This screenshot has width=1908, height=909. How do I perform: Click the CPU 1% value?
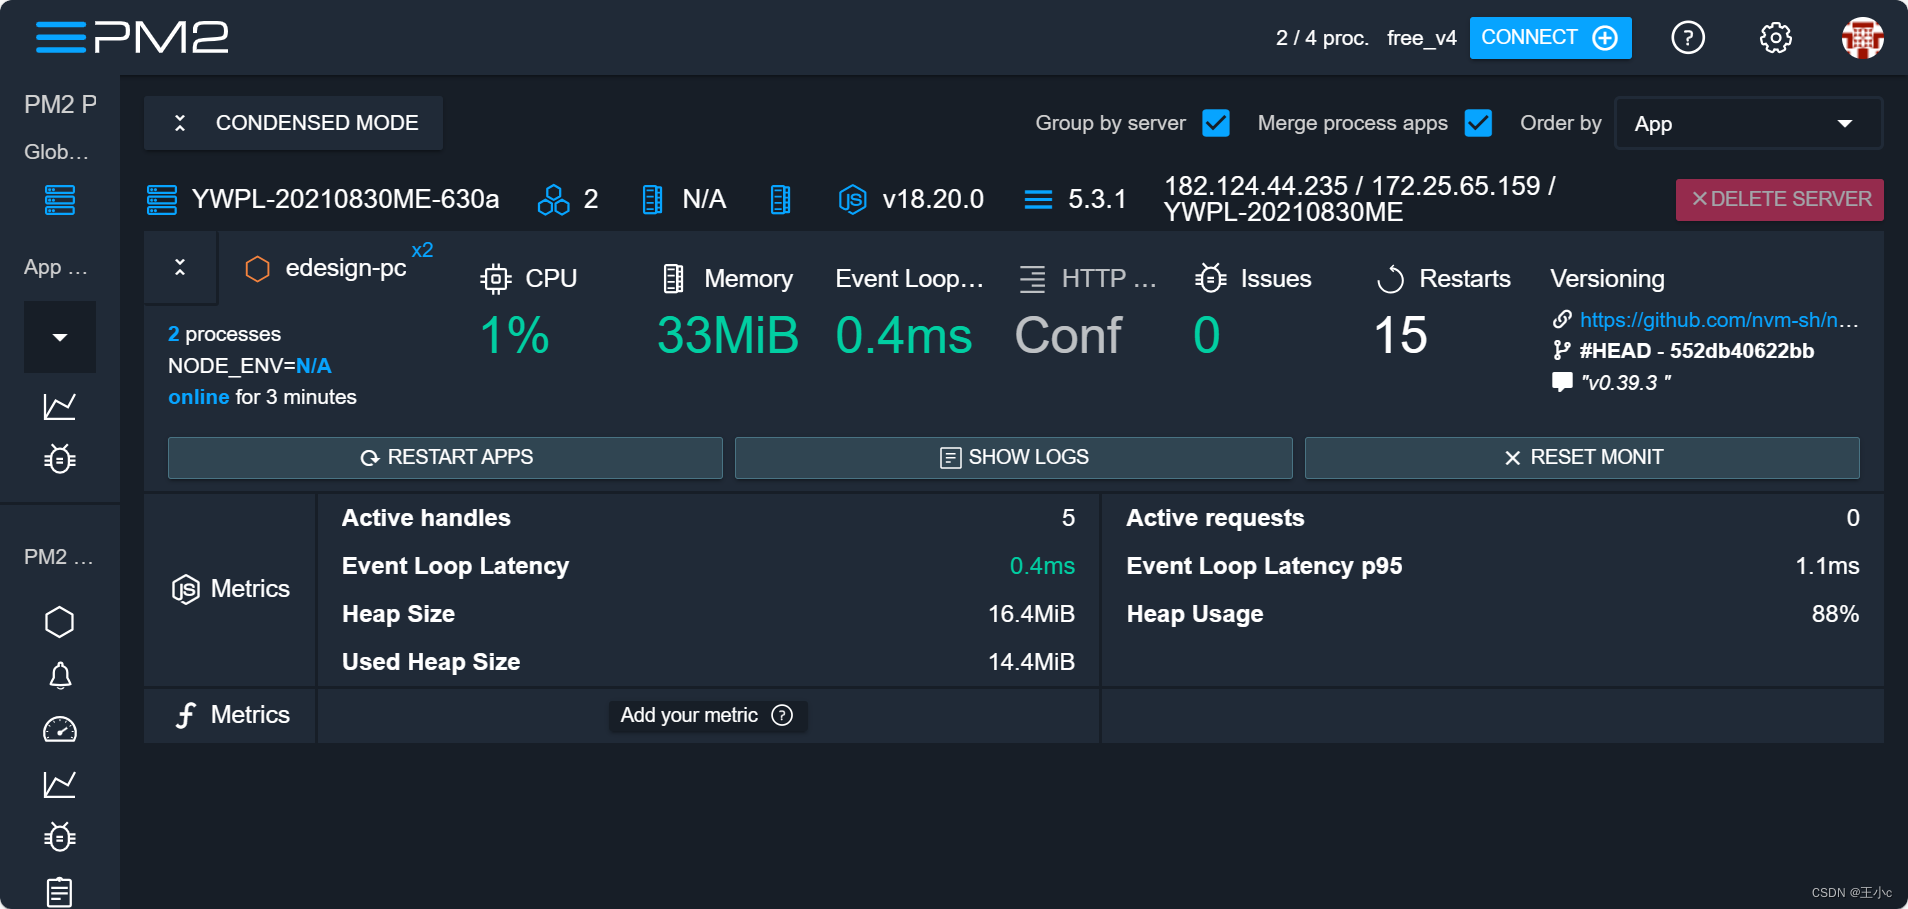[x=515, y=335]
